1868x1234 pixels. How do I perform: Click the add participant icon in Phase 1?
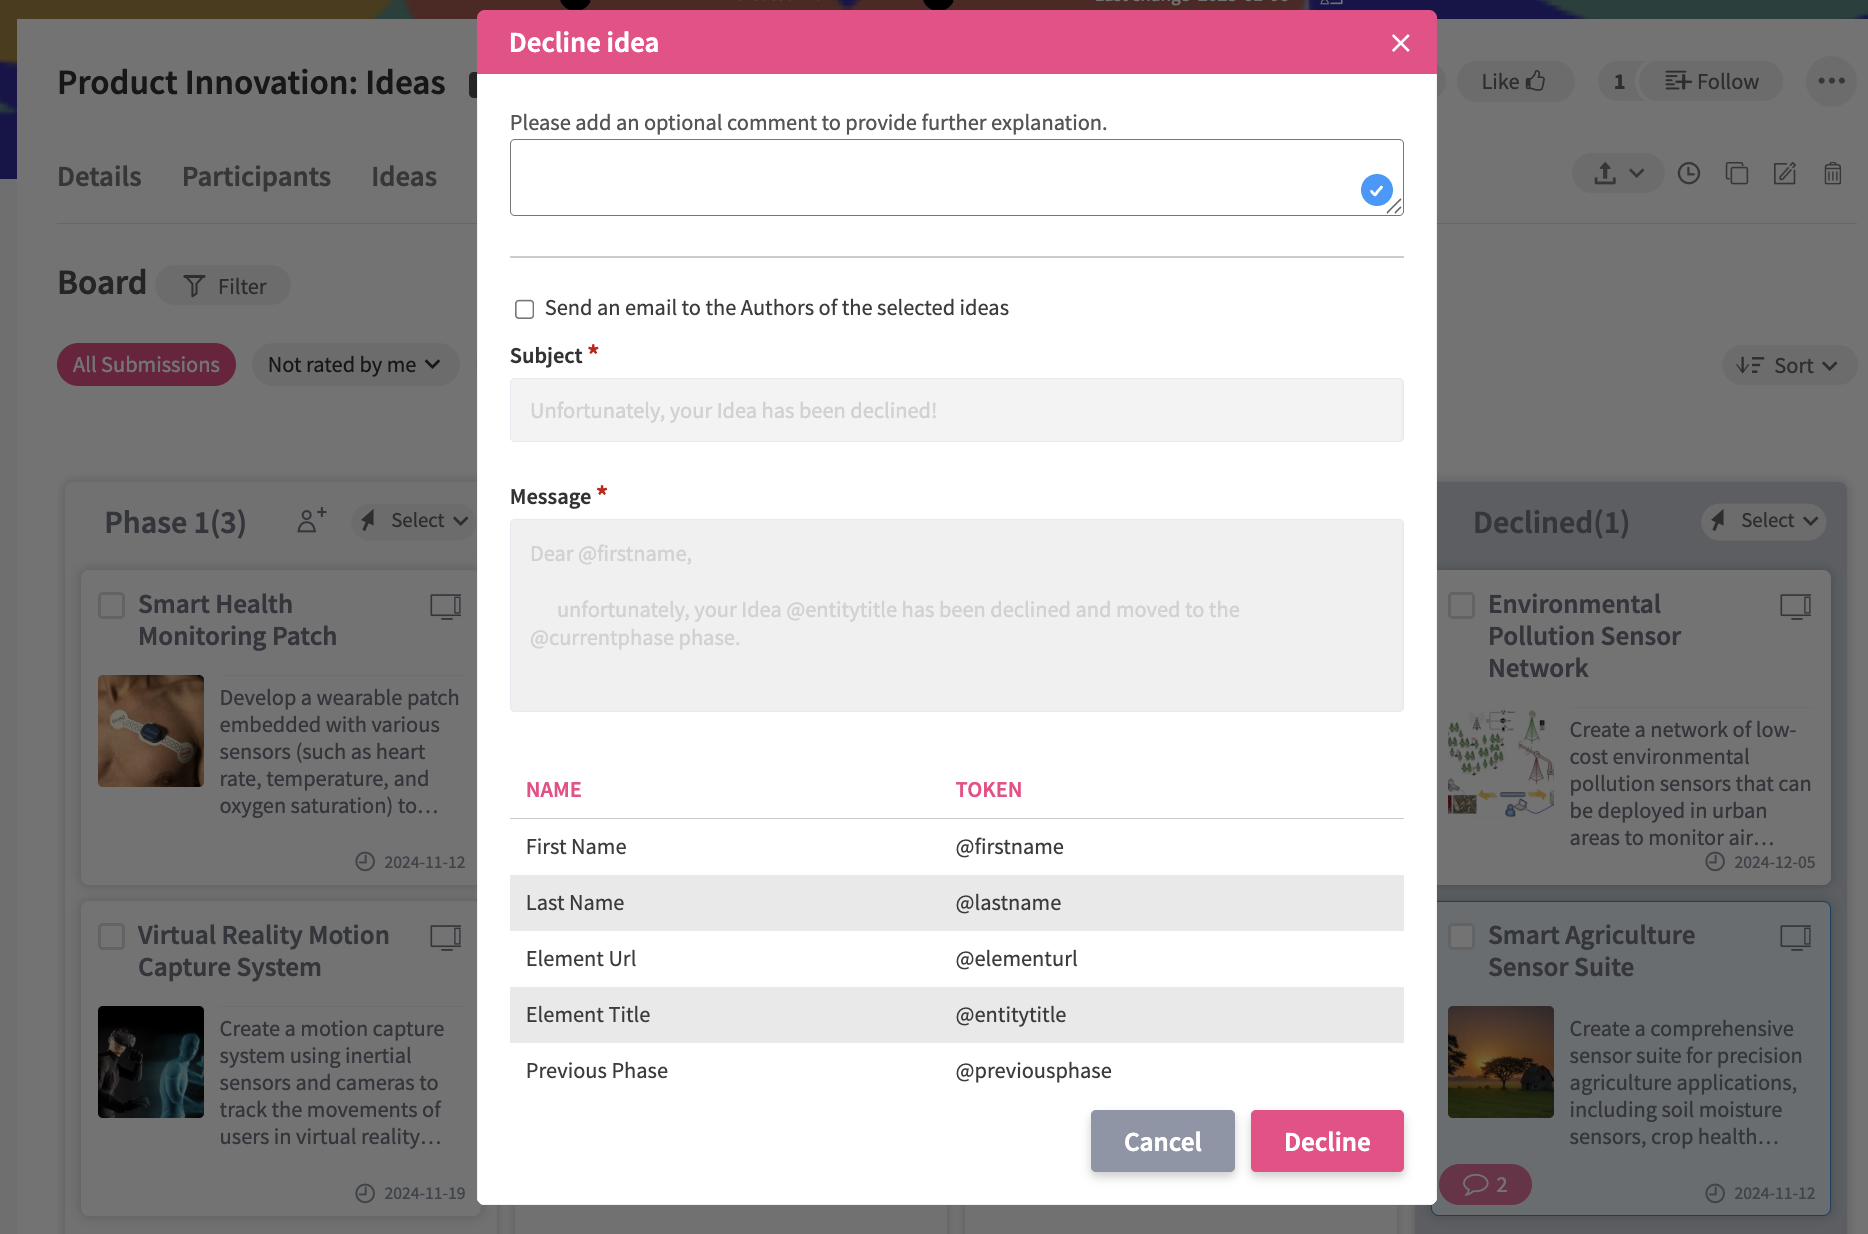tap(311, 521)
